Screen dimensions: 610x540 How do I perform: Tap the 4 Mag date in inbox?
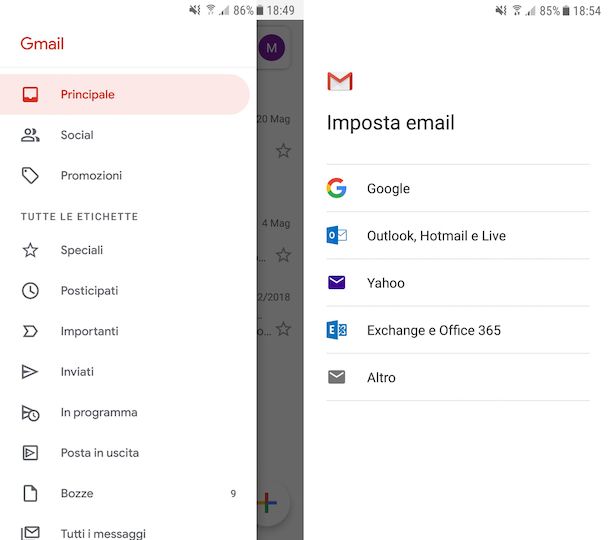[276, 223]
